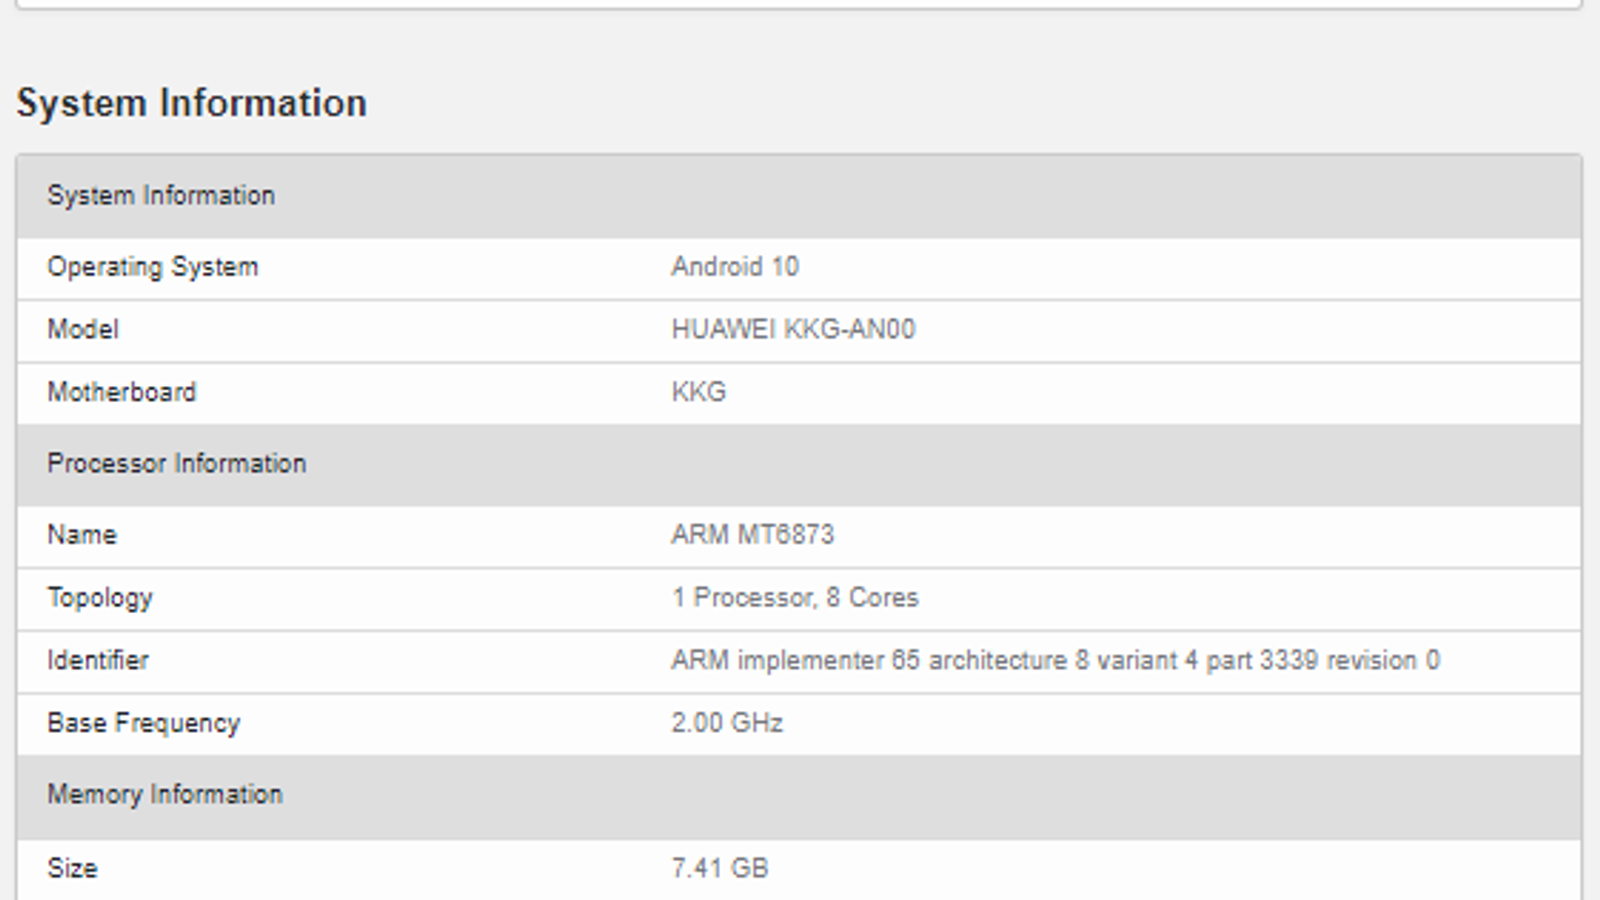The height and width of the screenshot is (900, 1600).
Task: Click the large System Information page heading
Action: [x=191, y=103]
